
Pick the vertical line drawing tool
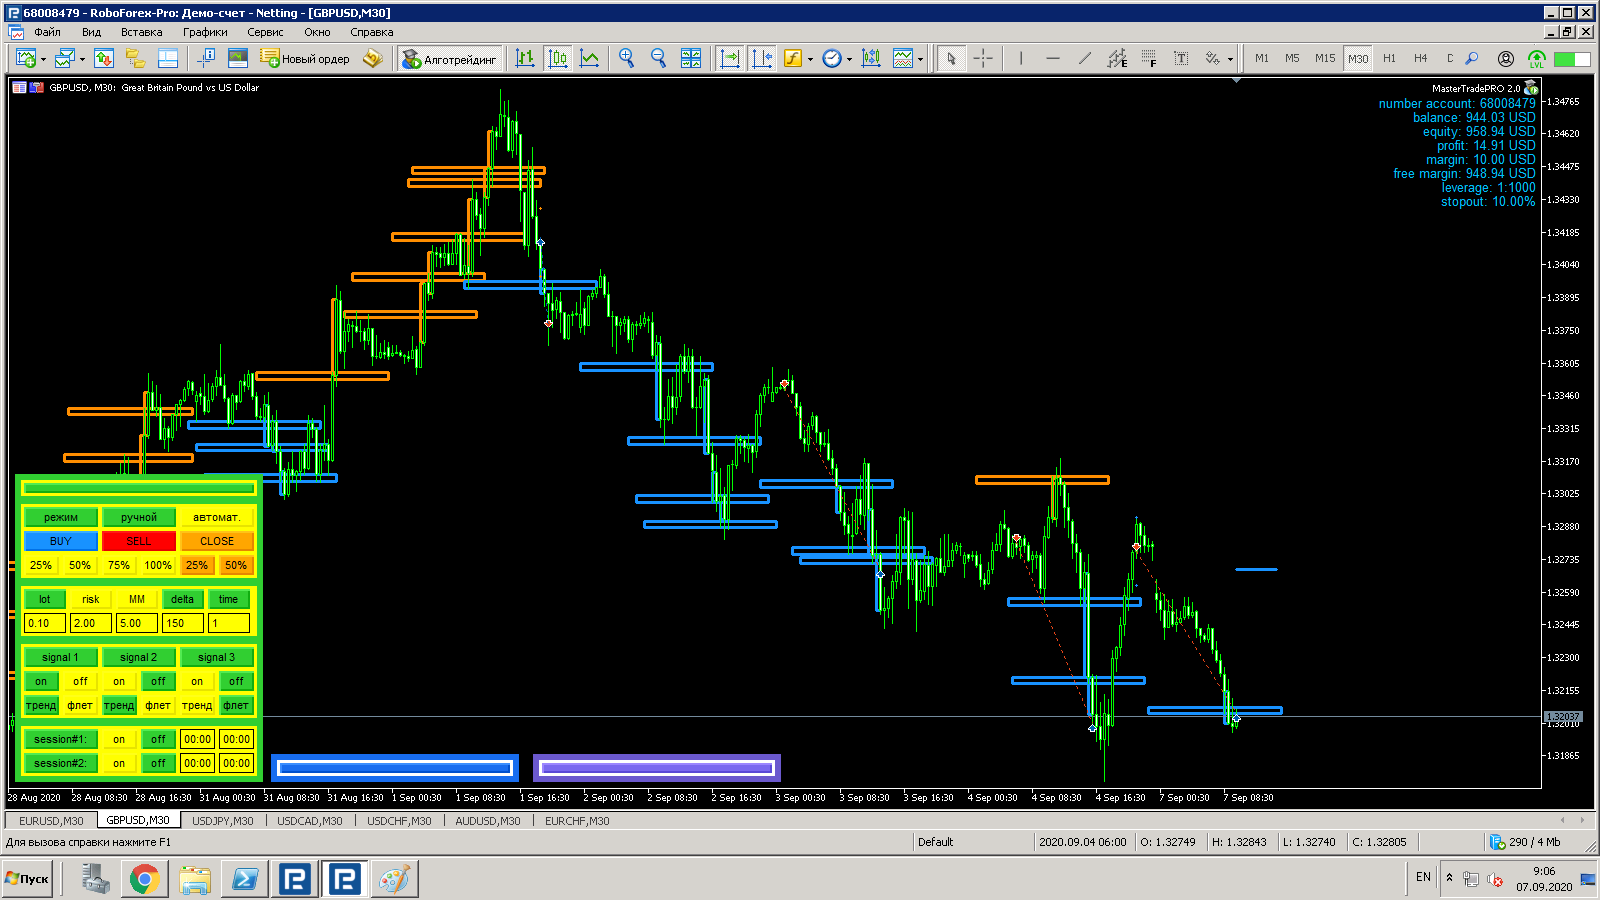click(1021, 59)
